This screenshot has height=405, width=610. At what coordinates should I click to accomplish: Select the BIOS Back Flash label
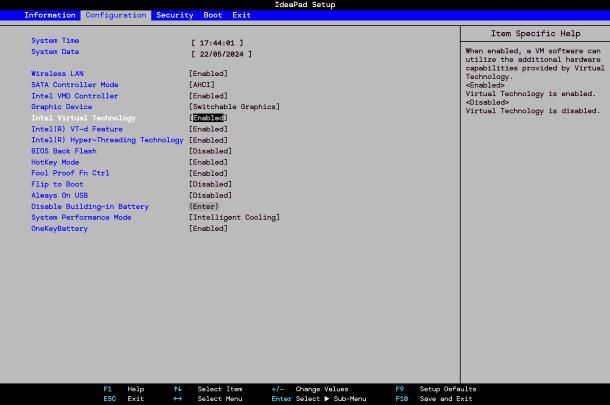tap(64, 151)
